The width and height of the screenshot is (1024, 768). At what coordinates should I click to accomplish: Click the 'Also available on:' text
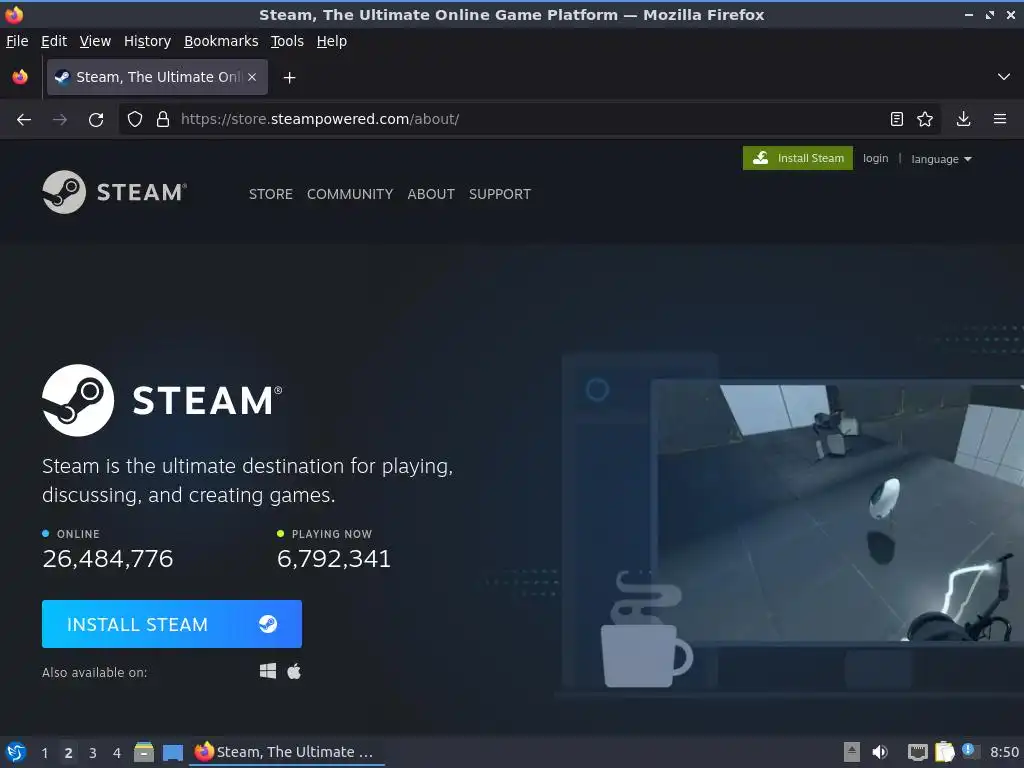tap(95, 672)
